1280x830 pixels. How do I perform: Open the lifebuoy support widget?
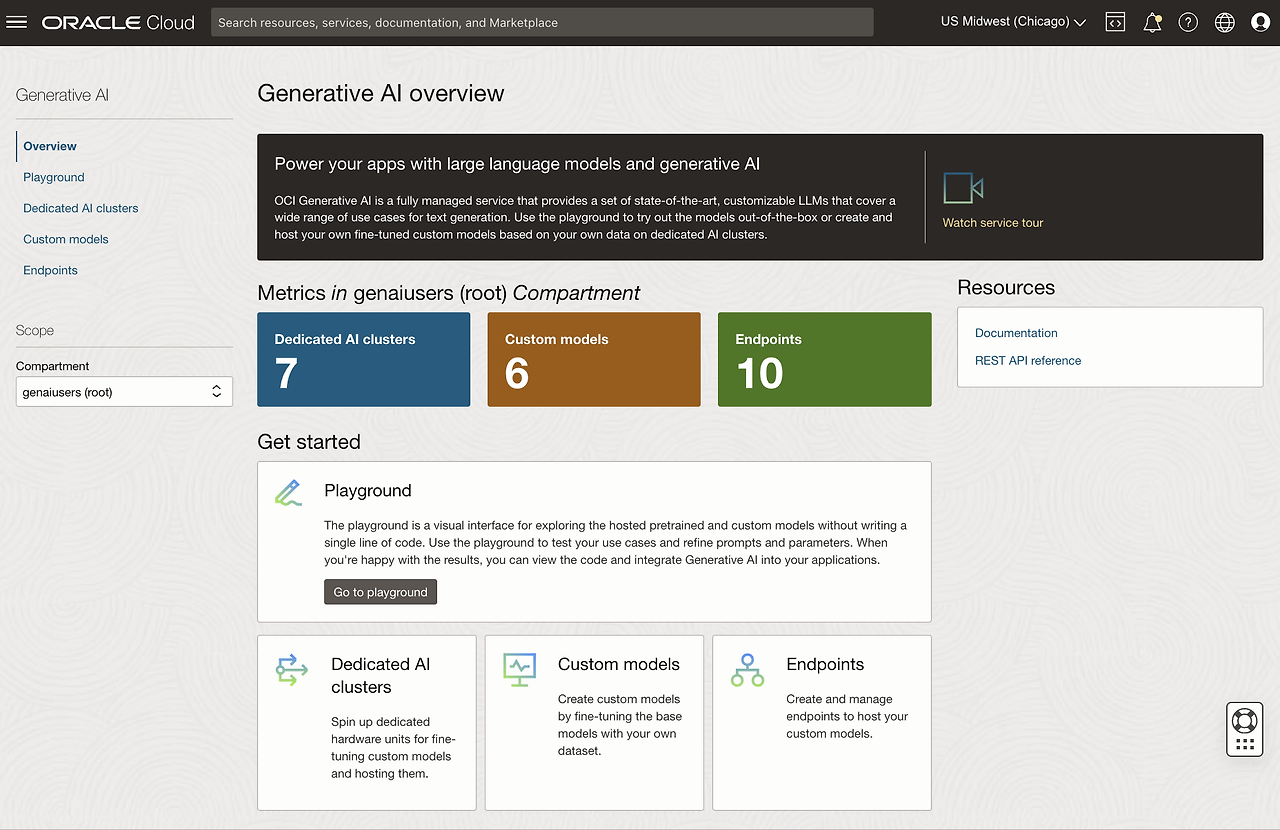tap(1244, 720)
